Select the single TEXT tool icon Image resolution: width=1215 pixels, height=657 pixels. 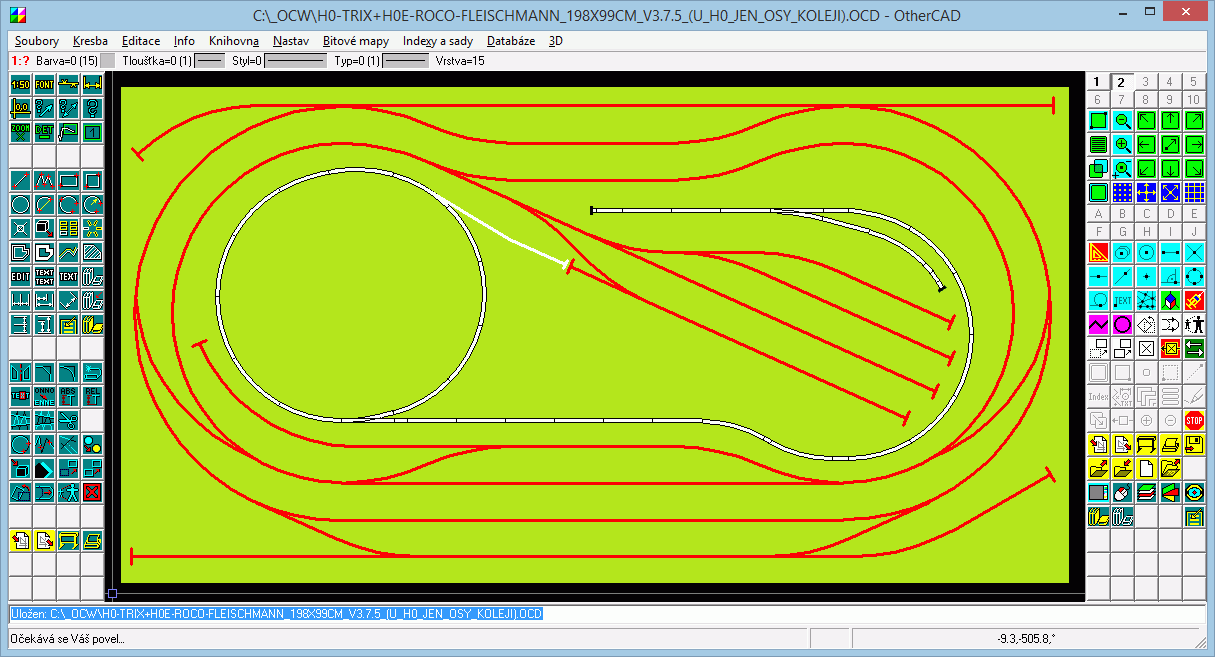(x=68, y=277)
